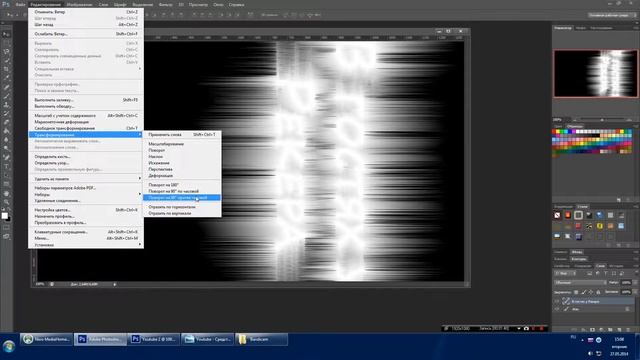Click the Create new group icon
This screenshot has height=360, width=640.
coord(610,329)
